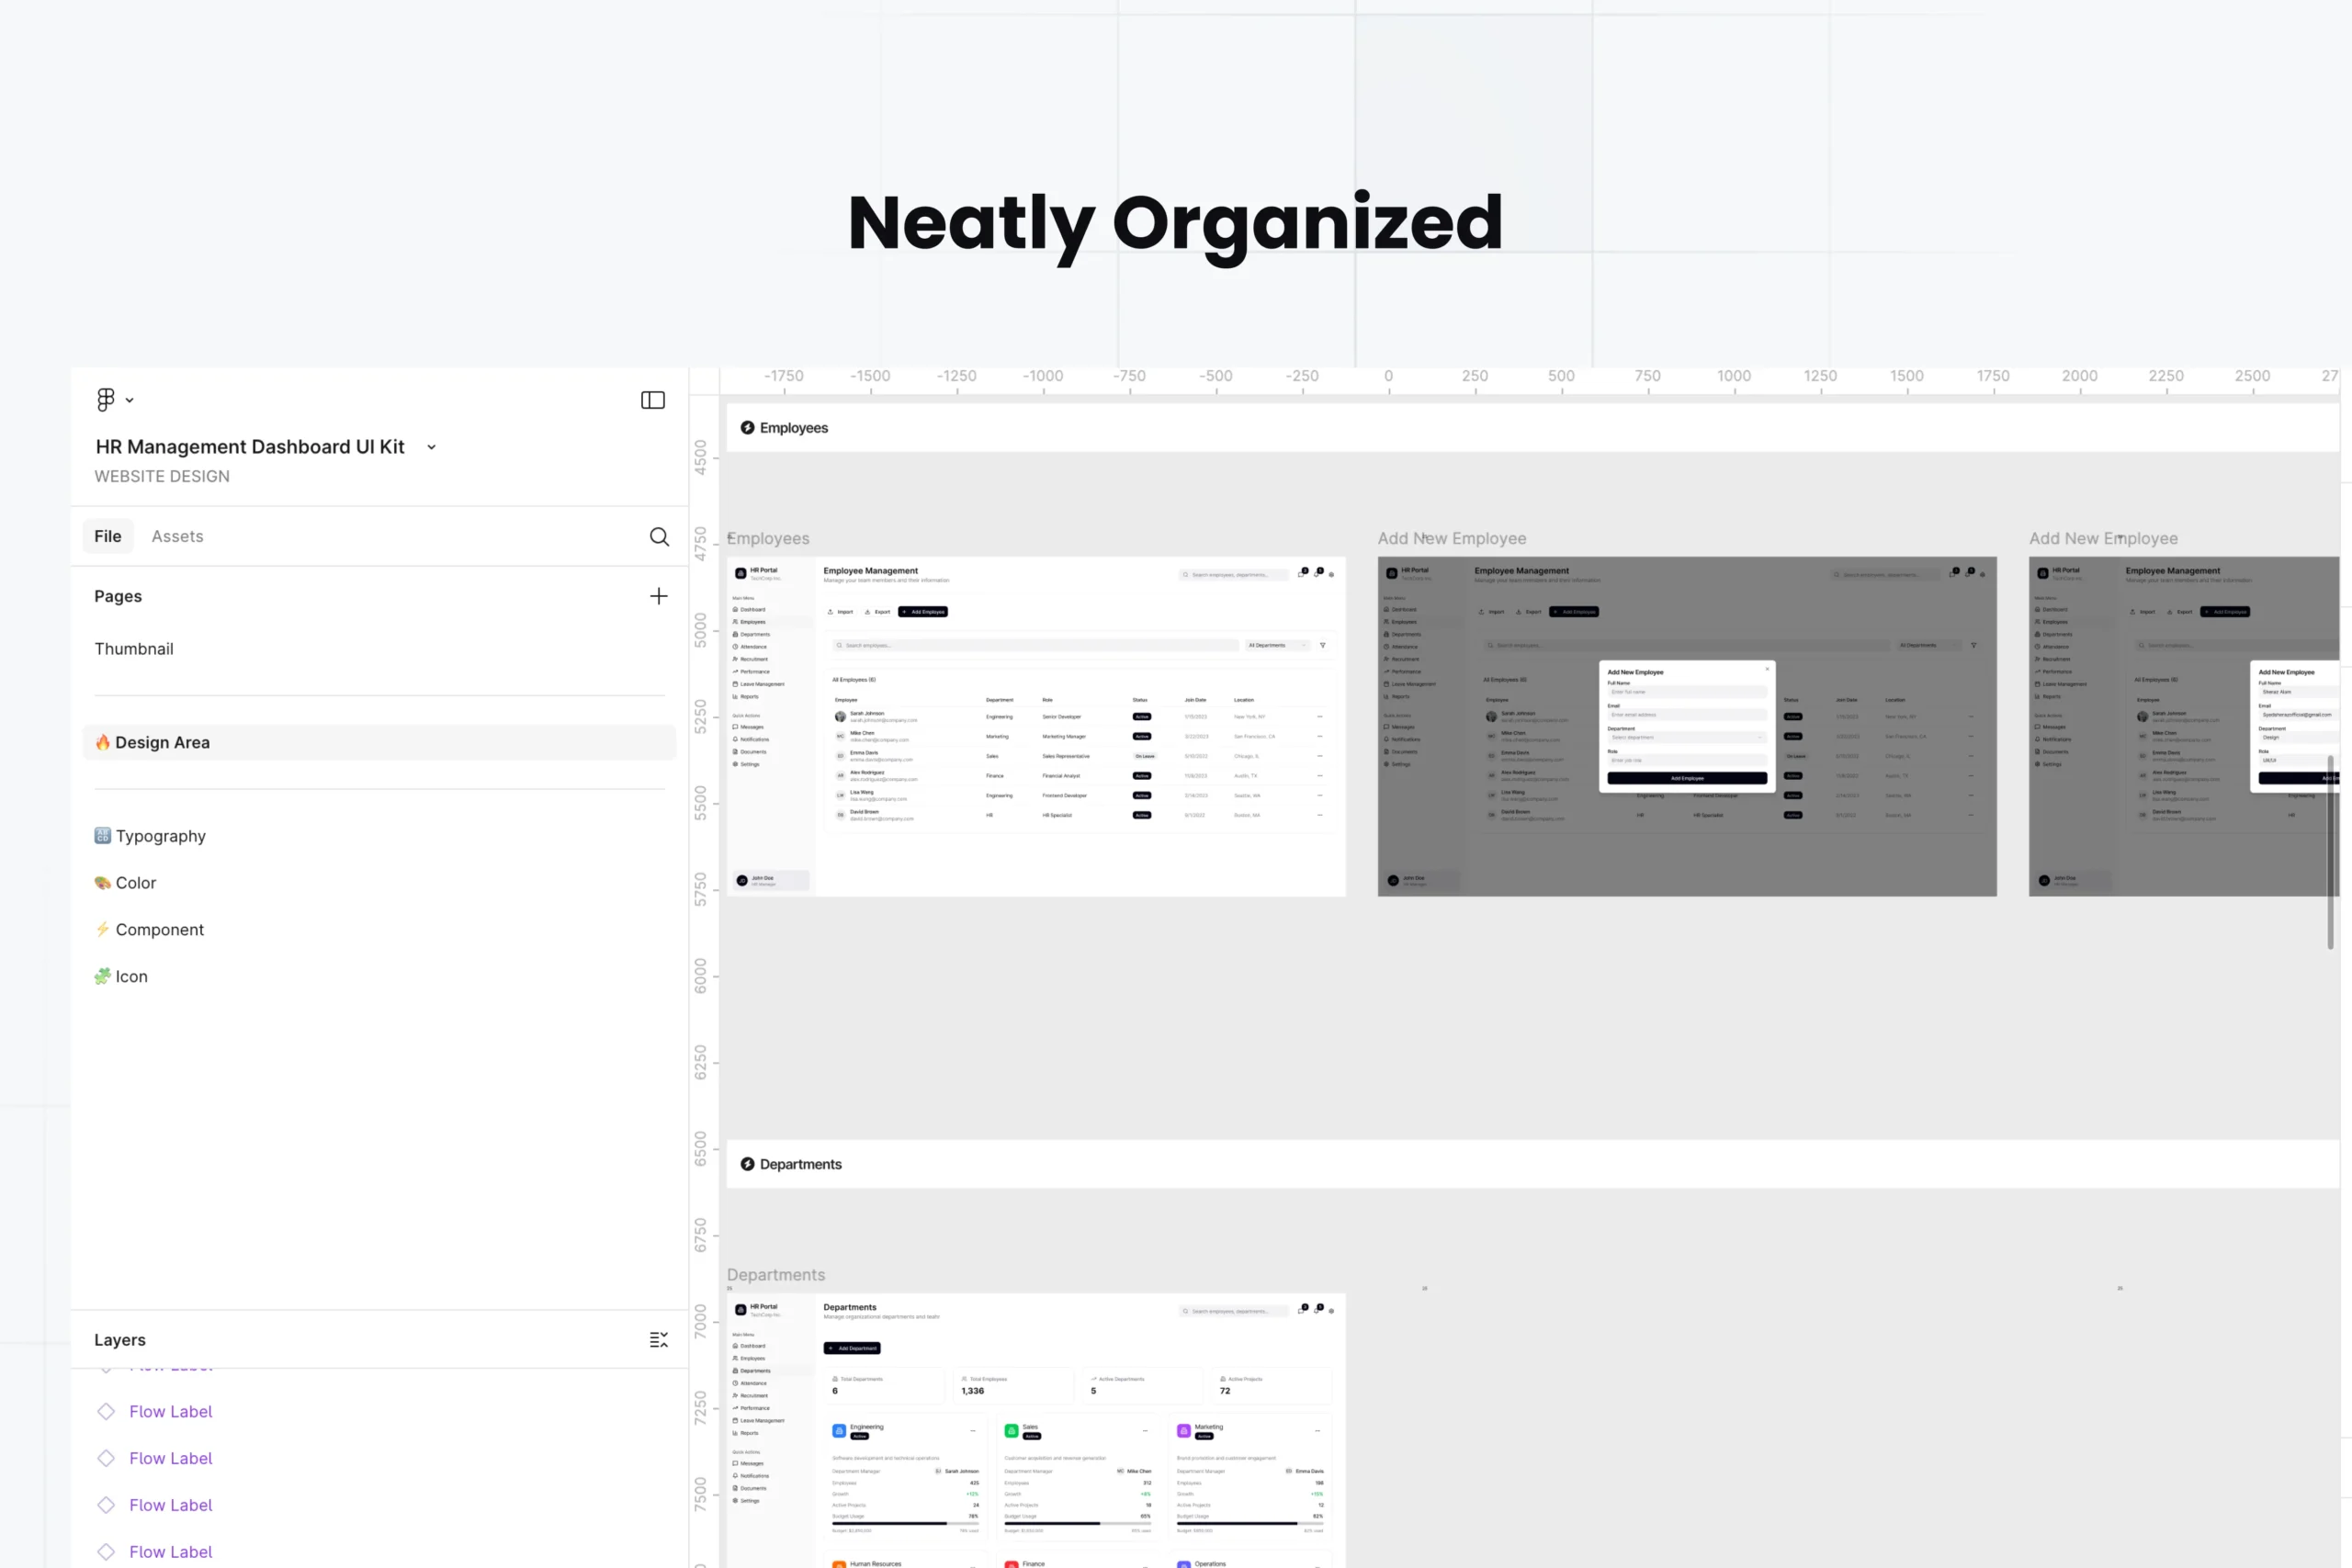
Task: Add a new page with plus icon
Action: 658,596
